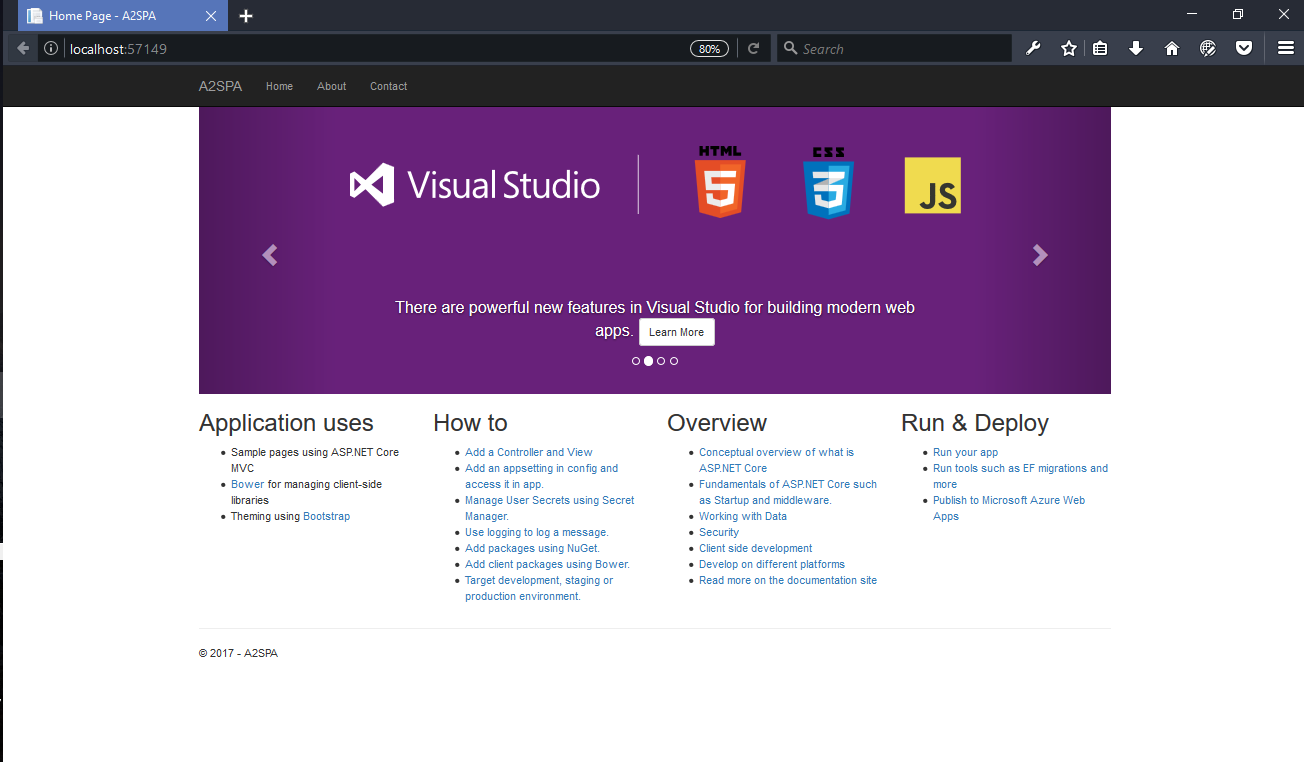This screenshot has width=1304, height=762.
Task: Click the browser back arrow button
Action: pyautogui.click(x=22, y=48)
